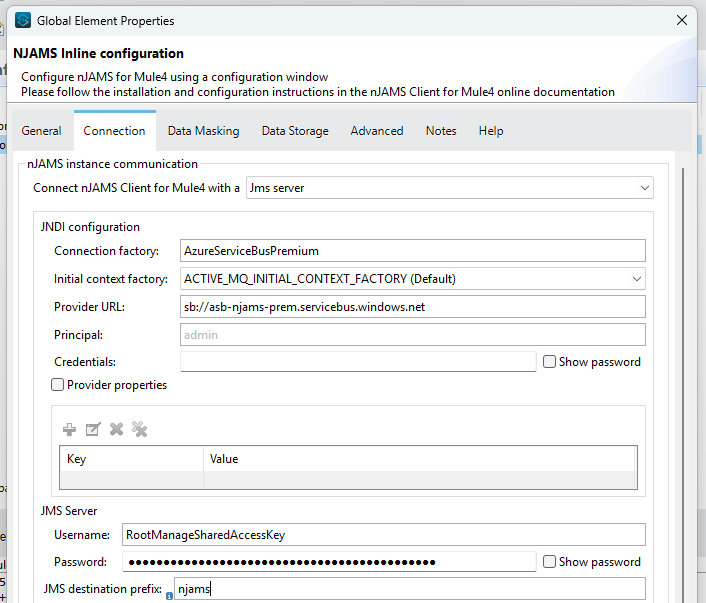Open the Help tab
706x603 pixels.
(491, 131)
